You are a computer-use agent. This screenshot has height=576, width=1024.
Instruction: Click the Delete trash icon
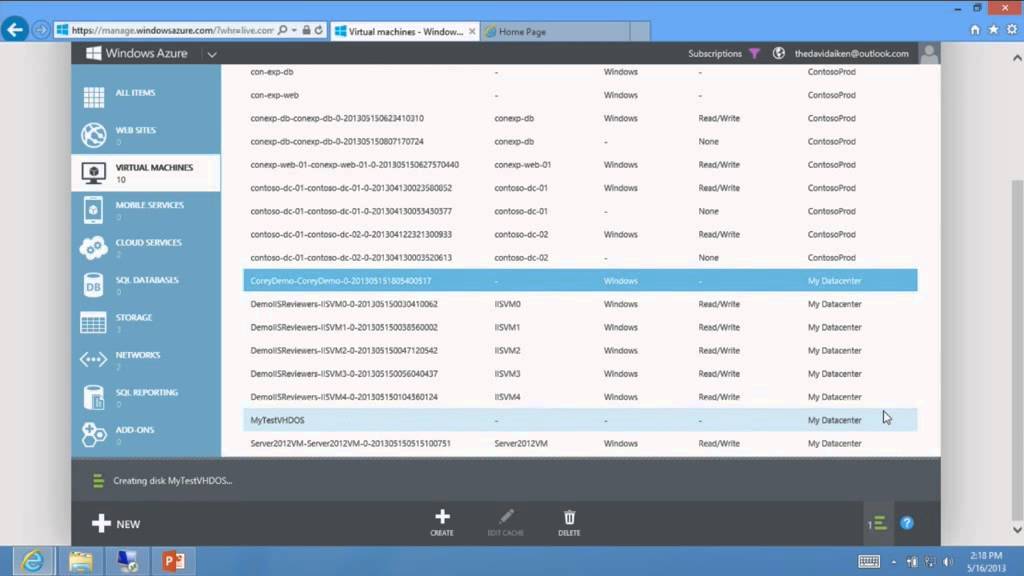[569, 517]
